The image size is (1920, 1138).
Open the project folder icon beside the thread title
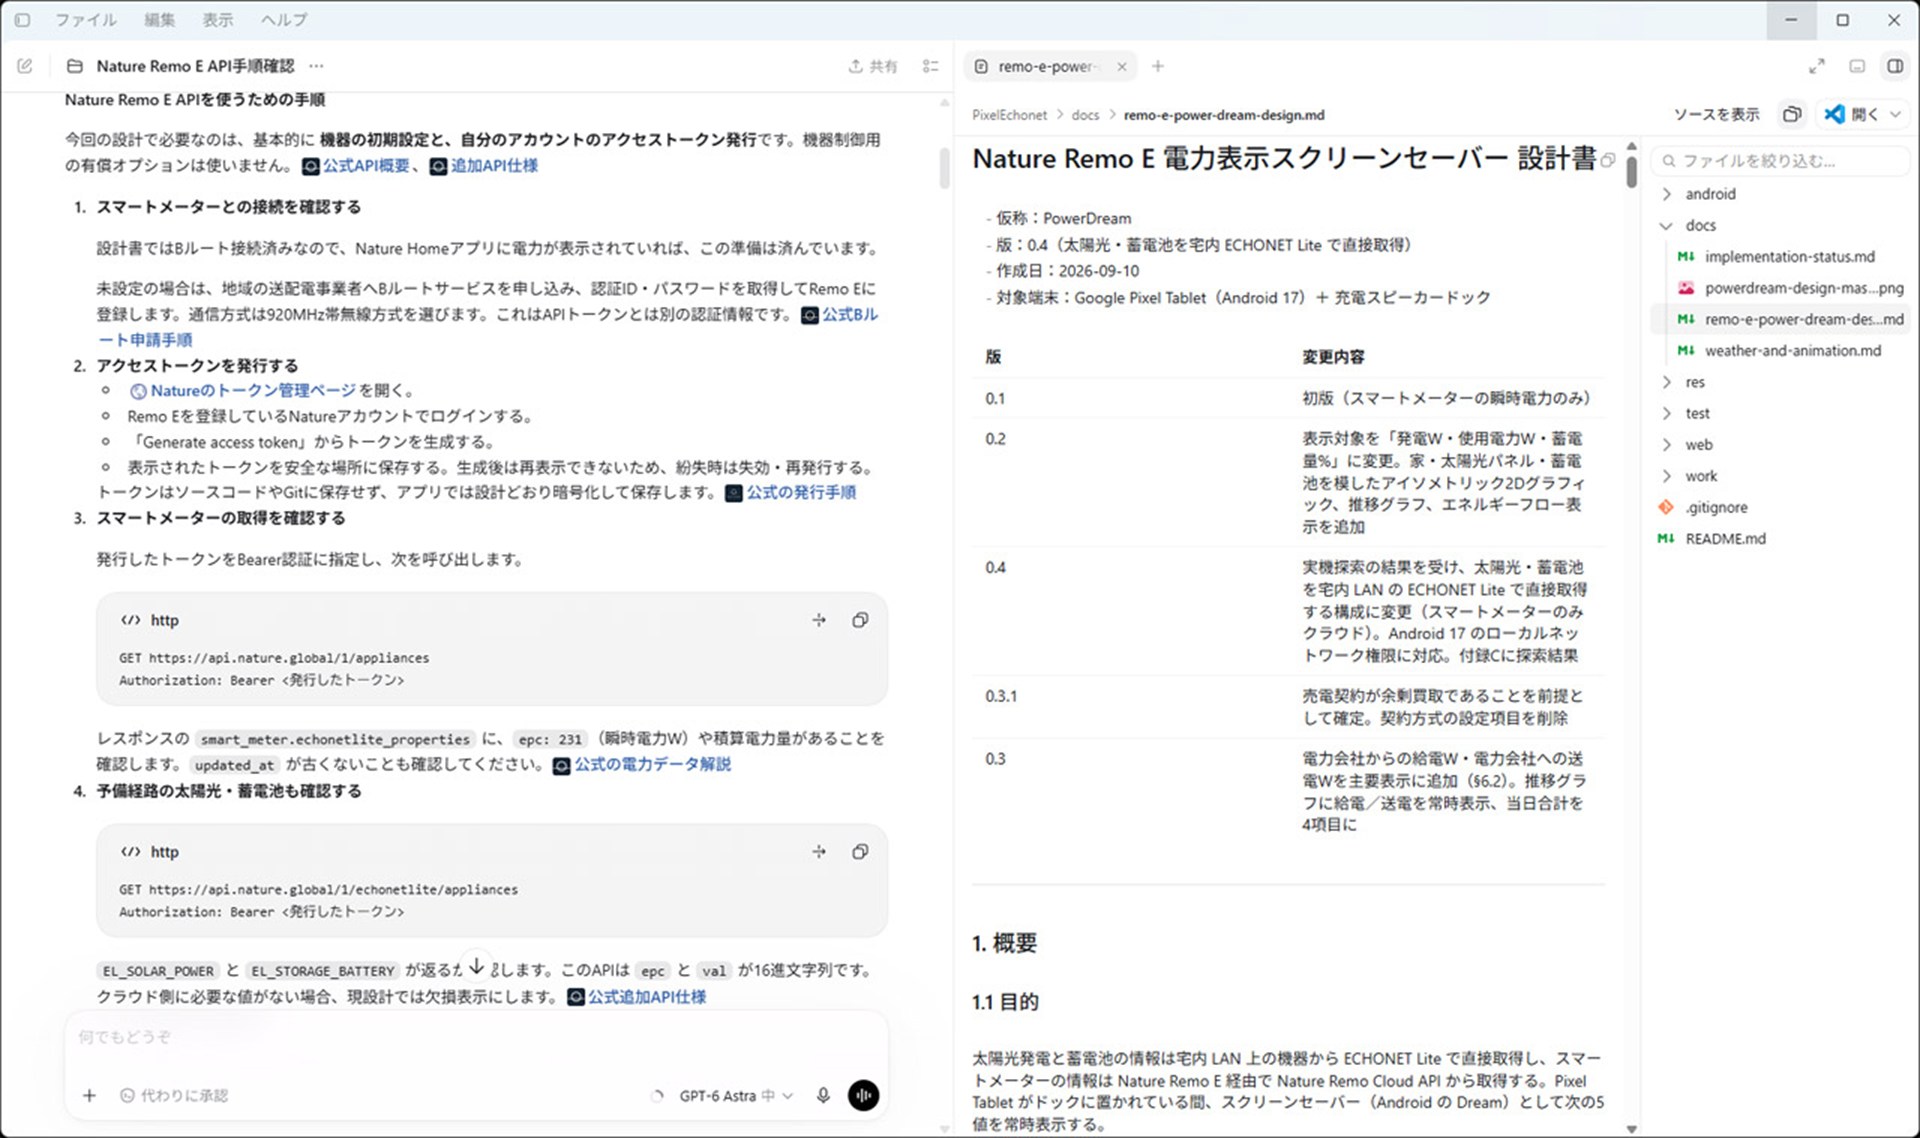coord(74,66)
